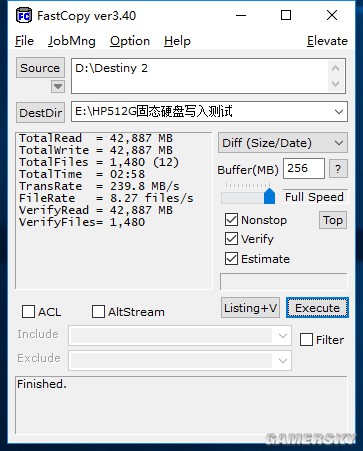Click the VerifyRead = 42,887 MB line
This screenshot has width=363, height=451.
96,210
